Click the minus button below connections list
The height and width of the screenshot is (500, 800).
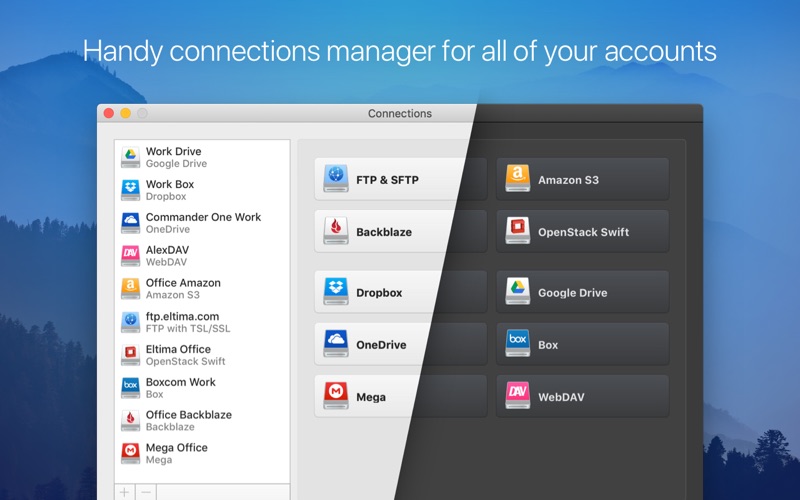pyautogui.click(x=146, y=492)
